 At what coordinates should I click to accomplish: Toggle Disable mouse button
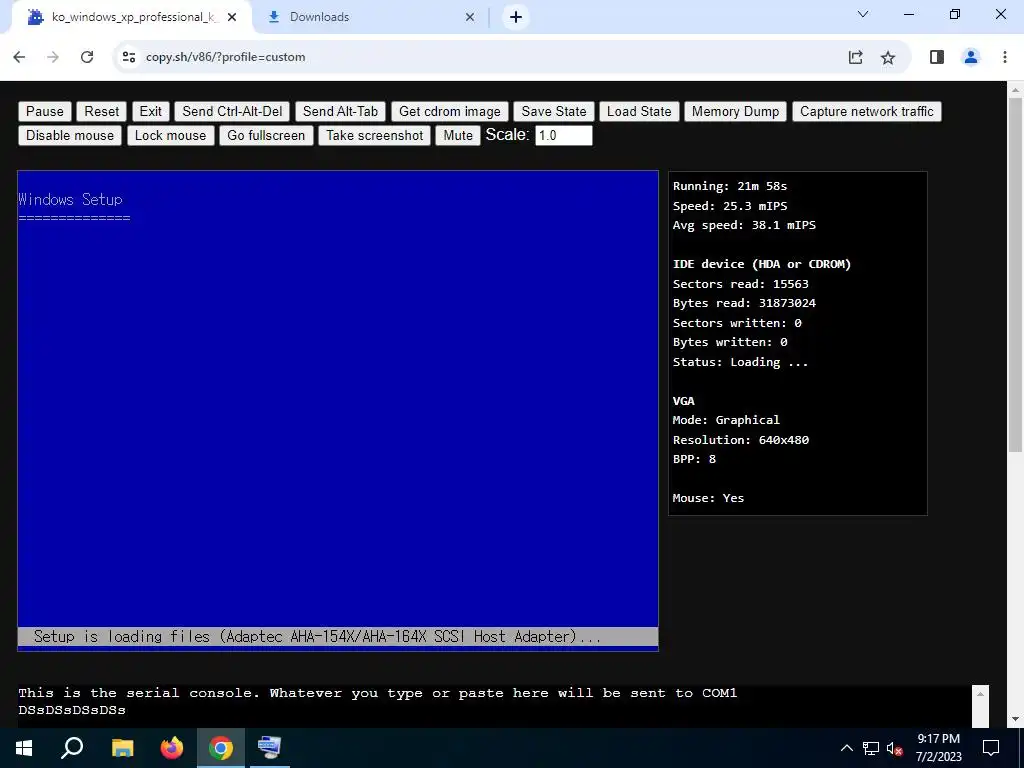tap(70, 136)
